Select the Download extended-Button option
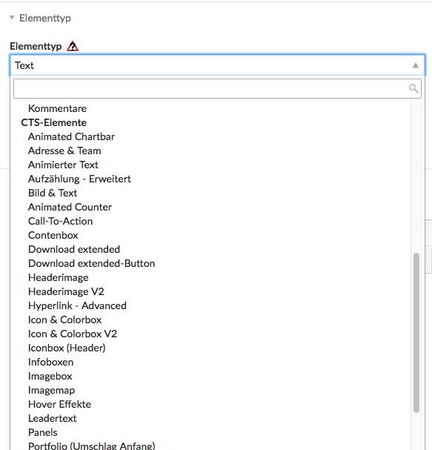 click(x=92, y=263)
